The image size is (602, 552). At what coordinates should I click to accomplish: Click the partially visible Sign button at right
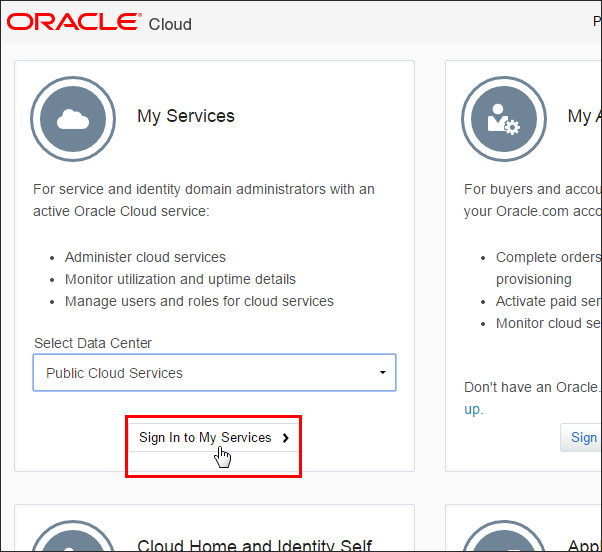pos(583,437)
